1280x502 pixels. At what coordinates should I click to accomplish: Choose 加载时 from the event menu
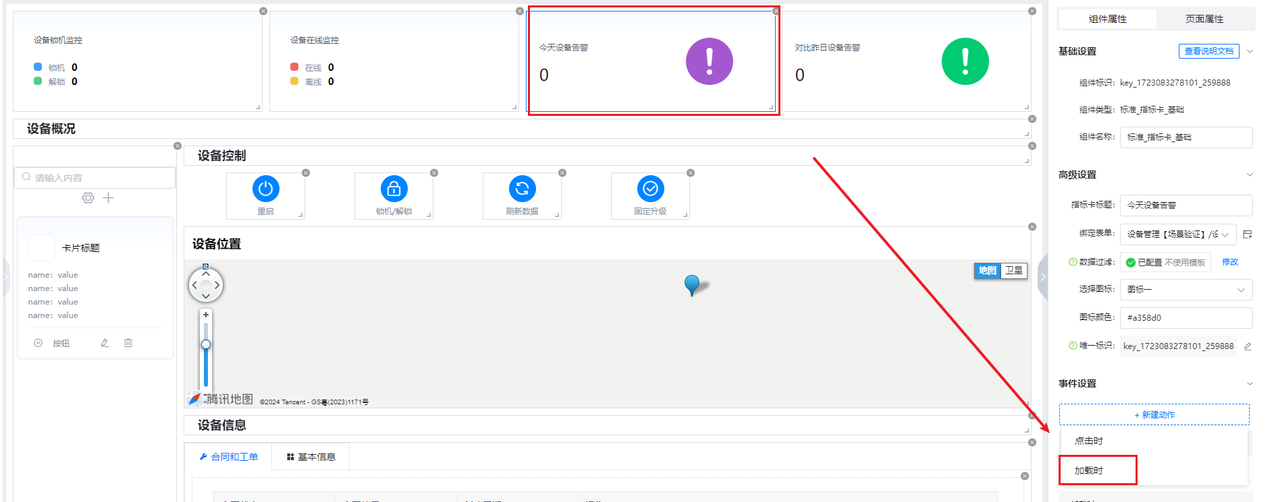pyautogui.click(x=1090, y=470)
